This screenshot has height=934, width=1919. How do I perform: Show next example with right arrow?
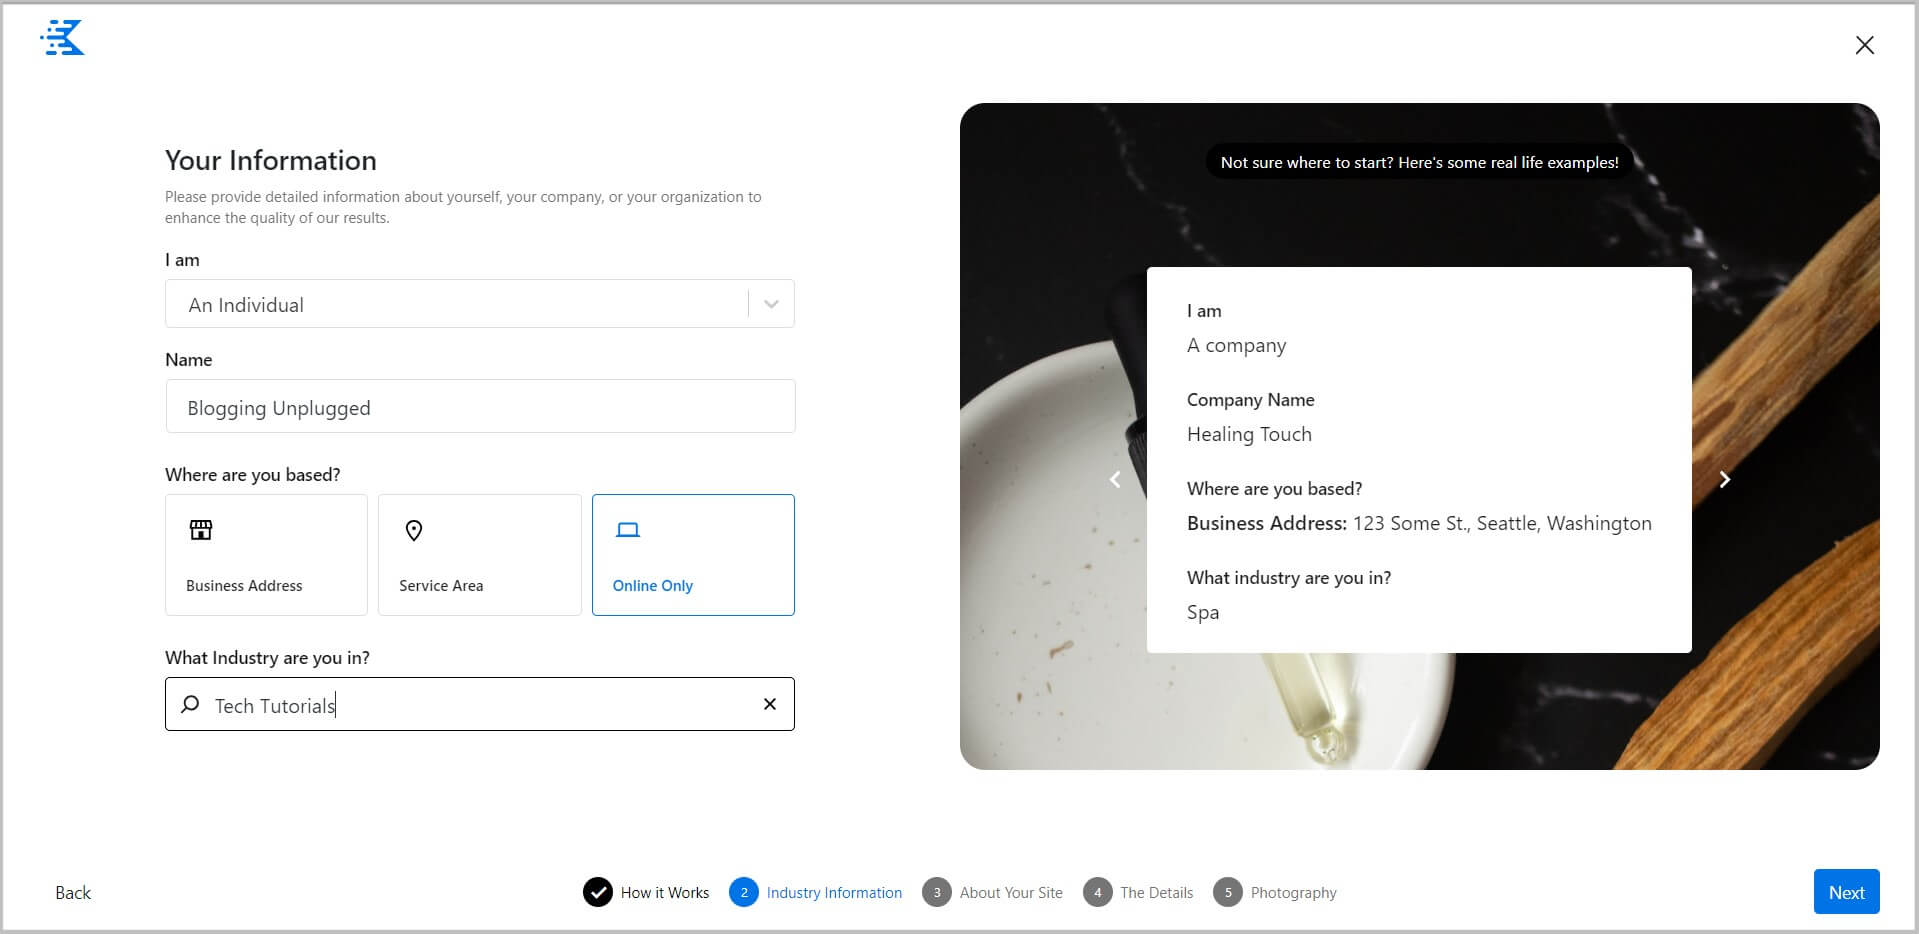(x=1724, y=480)
